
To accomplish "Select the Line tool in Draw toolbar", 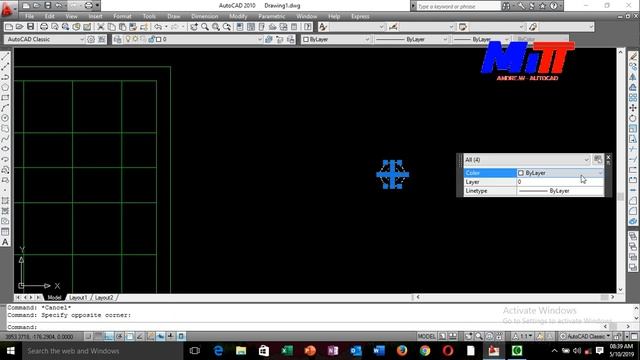I will point(5,56).
